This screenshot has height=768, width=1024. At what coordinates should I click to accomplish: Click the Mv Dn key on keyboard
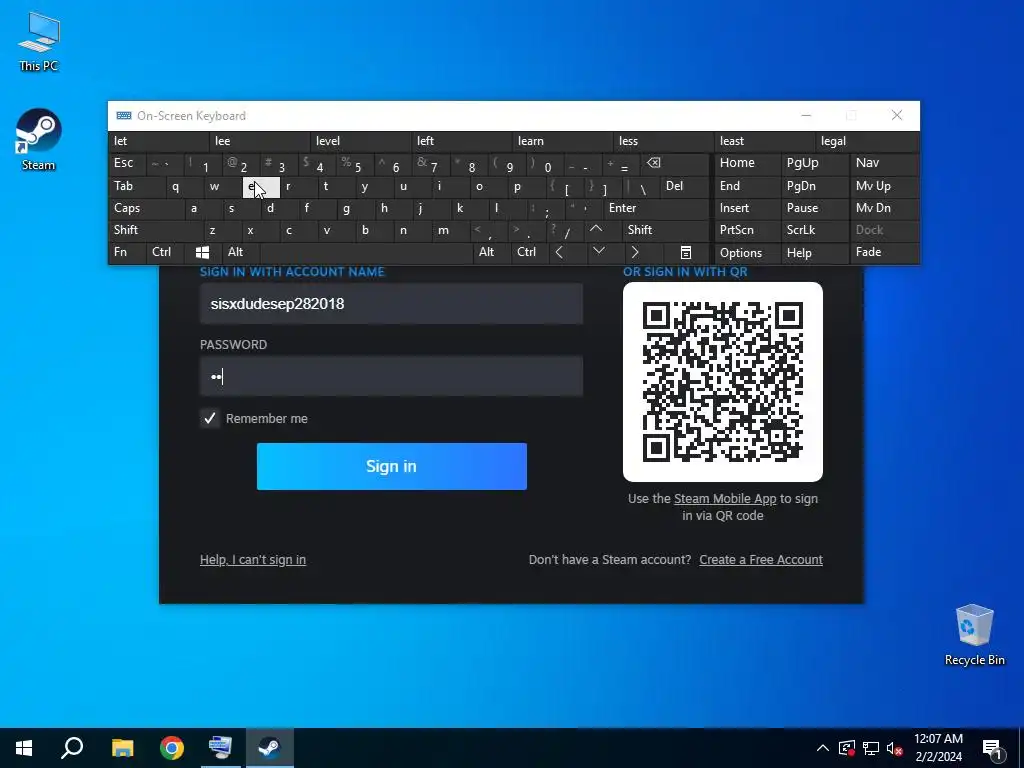[x=884, y=208]
